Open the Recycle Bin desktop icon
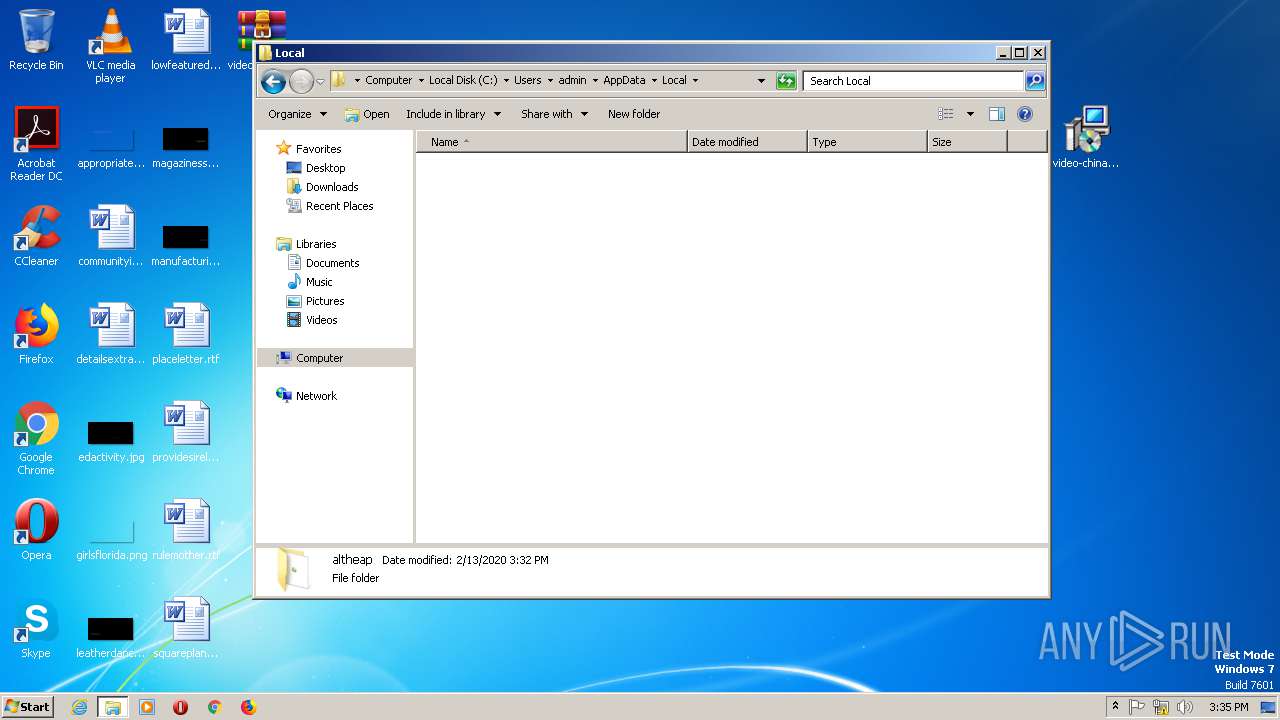 point(36,40)
